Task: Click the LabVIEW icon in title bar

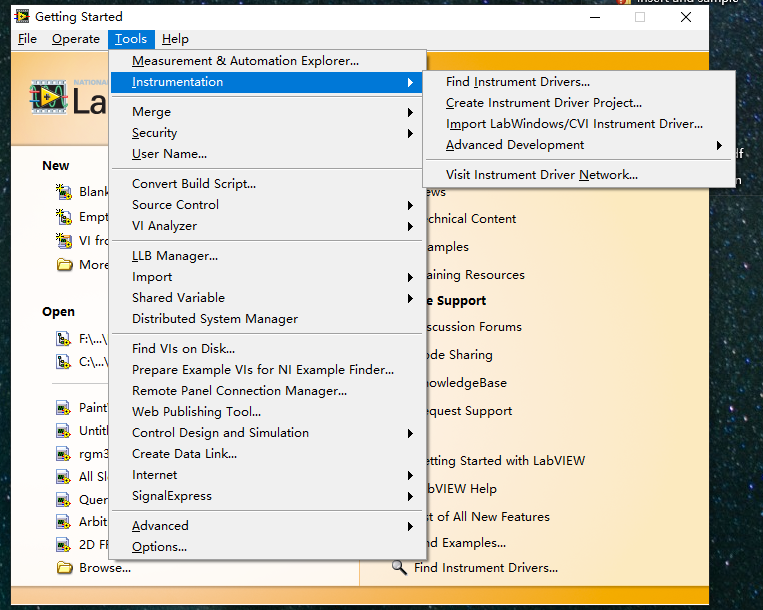Action: click(x=21, y=17)
